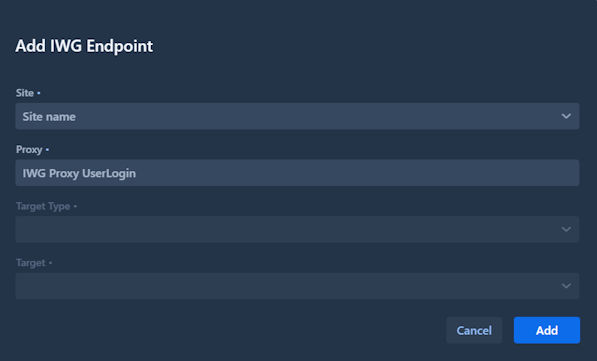Click the Cancel button
597x361 pixels.
[x=474, y=330]
